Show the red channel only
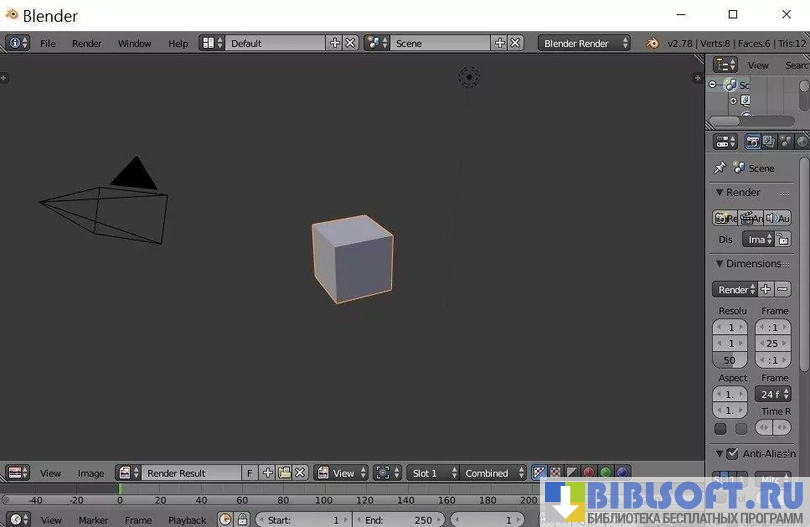Screen dimensions: 810x527 (x=589, y=473)
